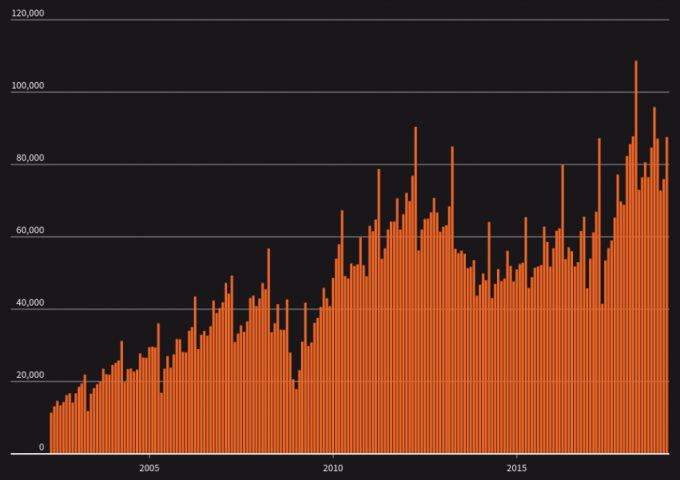Click the 120,000 y-axis label
The width and height of the screenshot is (680, 480).
click(x=28, y=21)
